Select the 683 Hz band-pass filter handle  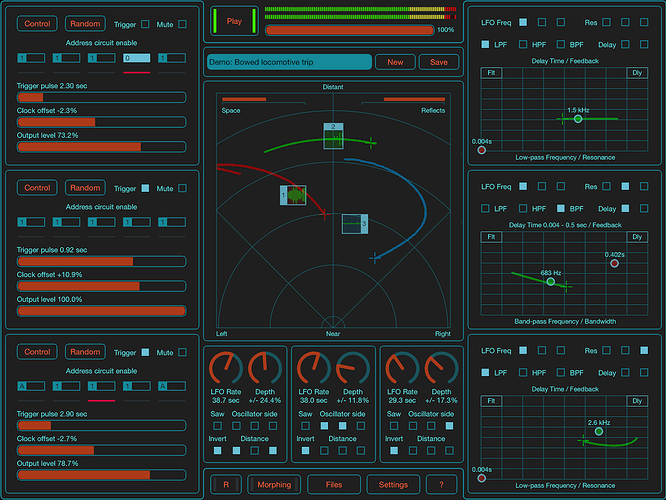tap(551, 282)
